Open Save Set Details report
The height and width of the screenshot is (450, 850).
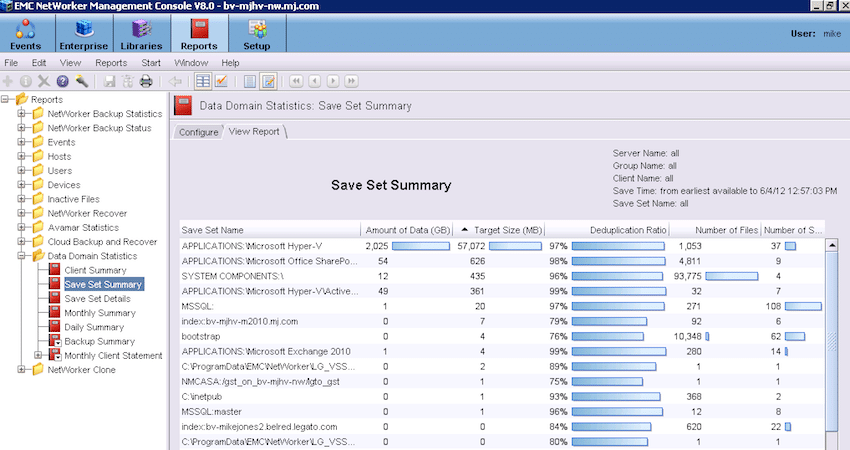point(97,299)
